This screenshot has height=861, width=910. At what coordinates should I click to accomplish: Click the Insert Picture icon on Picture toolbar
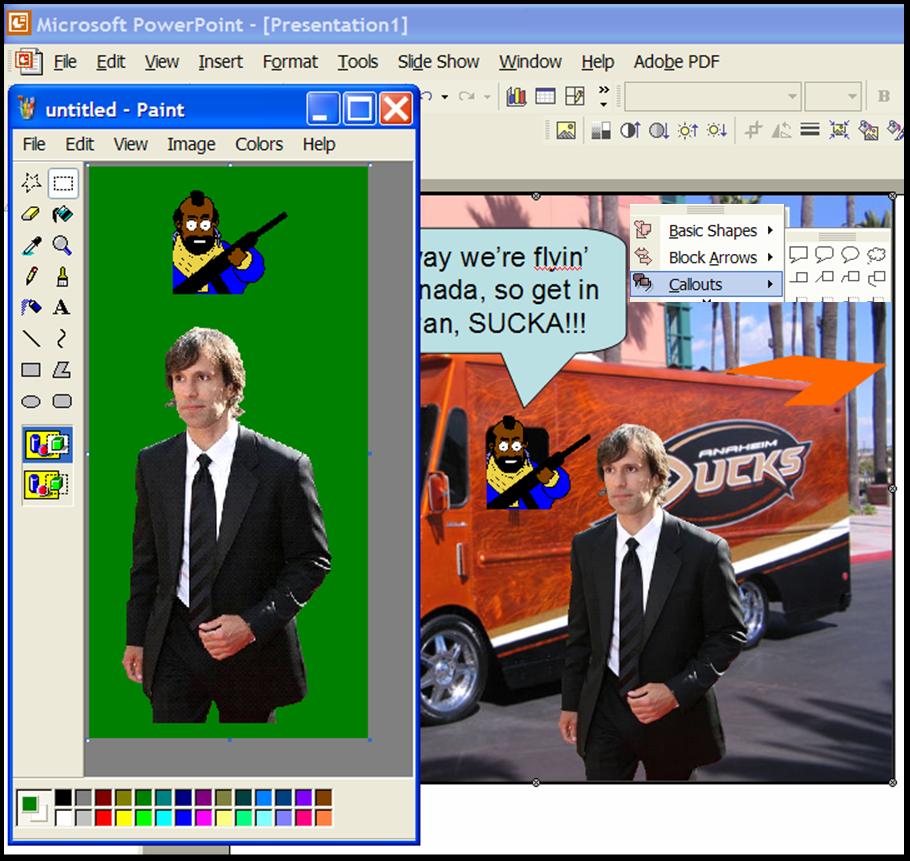tap(566, 130)
